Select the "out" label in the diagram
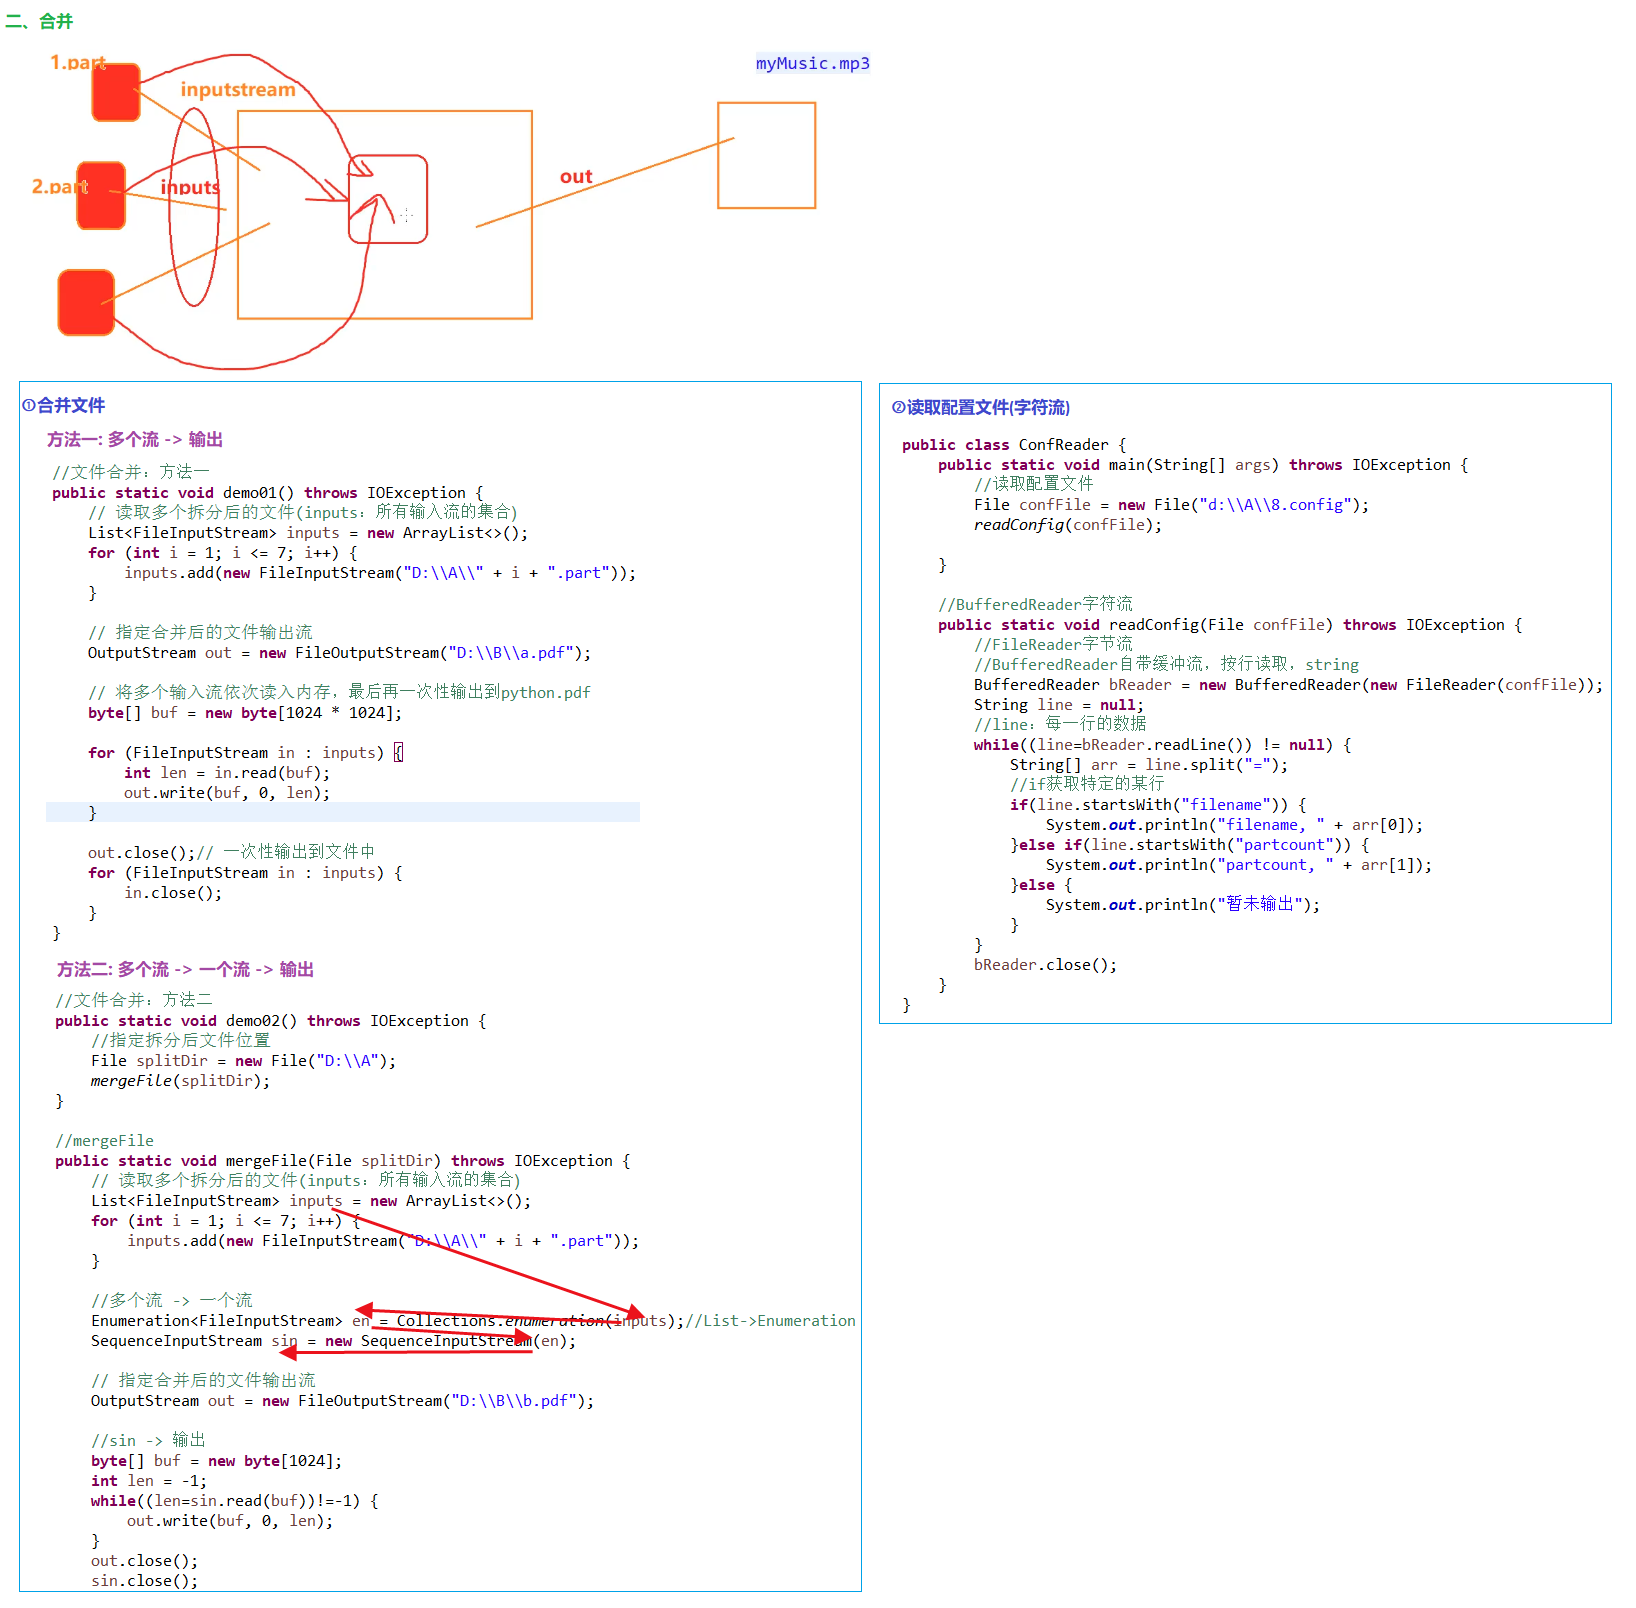Image resolution: width=1636 pixels, height=1608 pixels. coord(576,177)
